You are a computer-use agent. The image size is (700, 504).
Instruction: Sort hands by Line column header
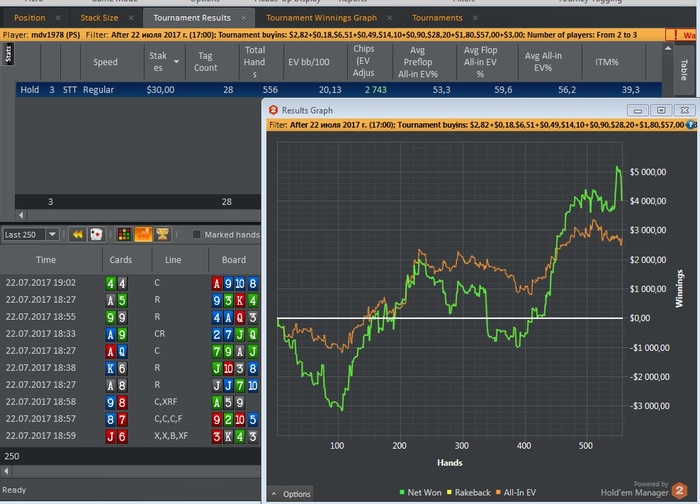tap(173, 260)
